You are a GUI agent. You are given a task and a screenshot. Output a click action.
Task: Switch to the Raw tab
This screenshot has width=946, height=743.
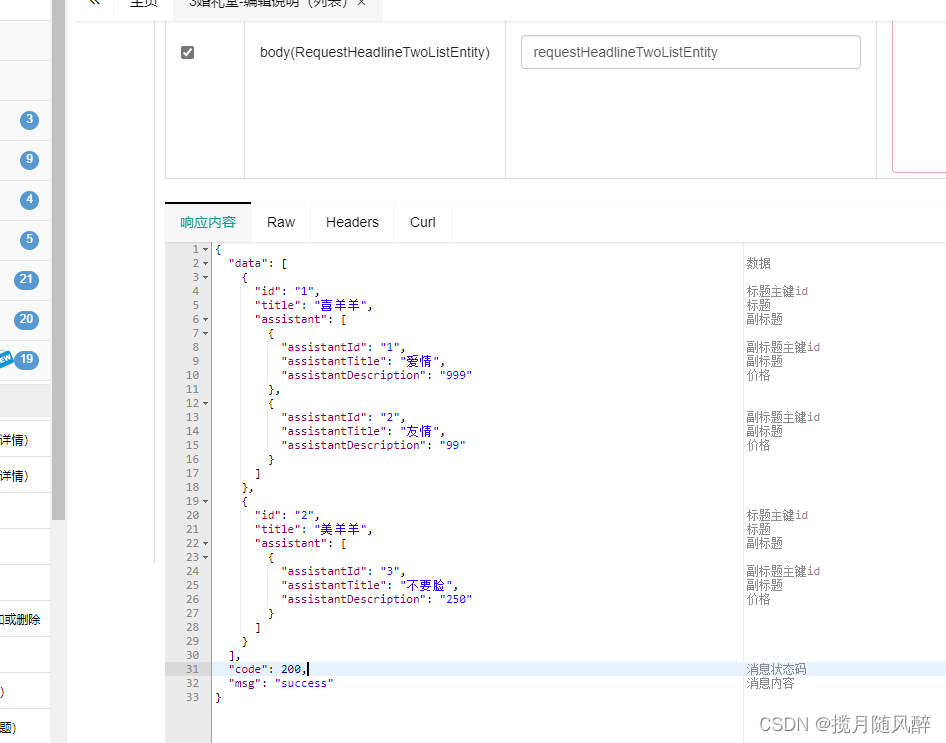[x=281, y=223]
